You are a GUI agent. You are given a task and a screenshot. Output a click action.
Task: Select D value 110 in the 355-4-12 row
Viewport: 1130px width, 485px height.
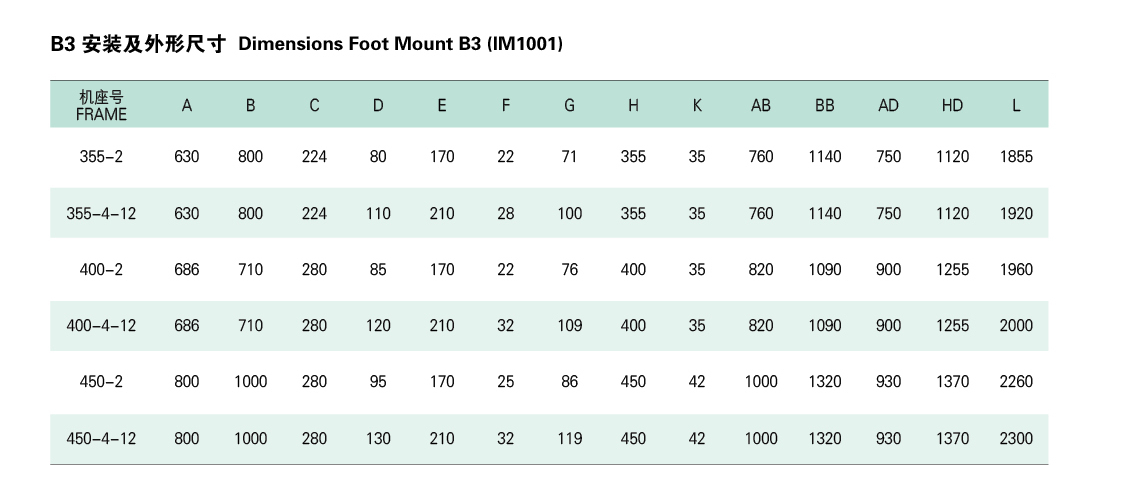point(378,213)
